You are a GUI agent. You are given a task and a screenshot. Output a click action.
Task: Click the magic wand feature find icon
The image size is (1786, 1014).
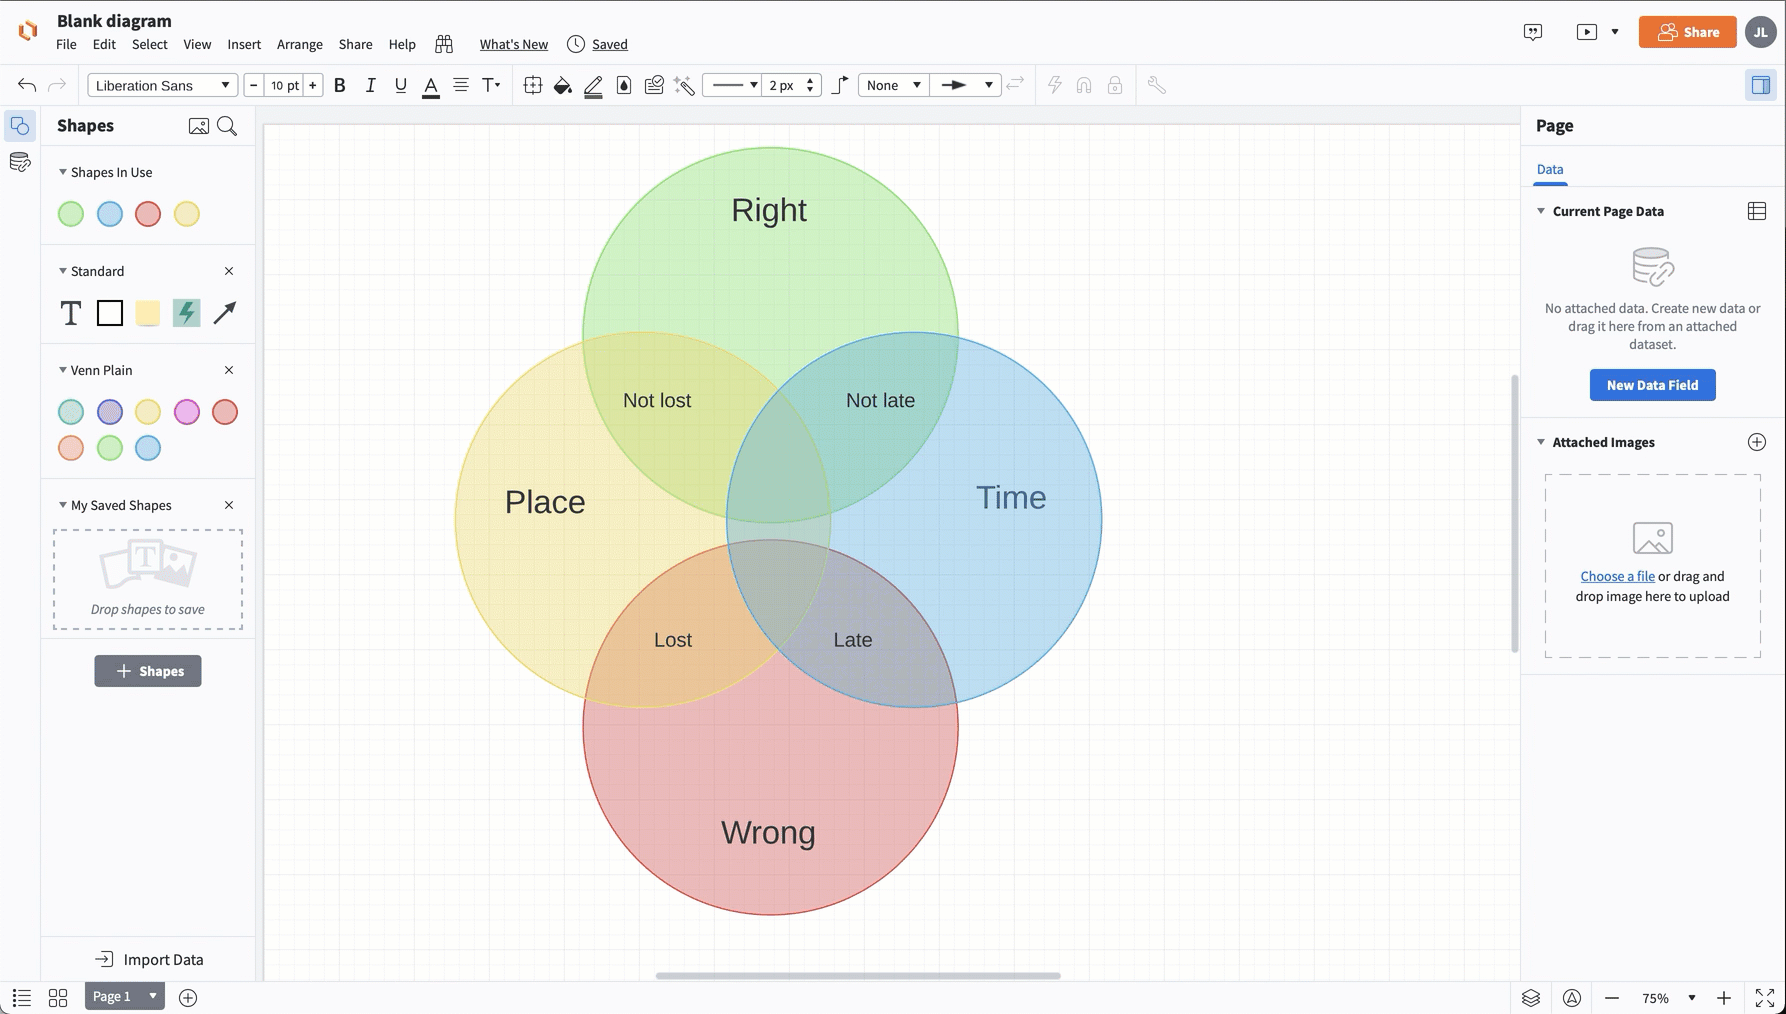click(684, 85)
